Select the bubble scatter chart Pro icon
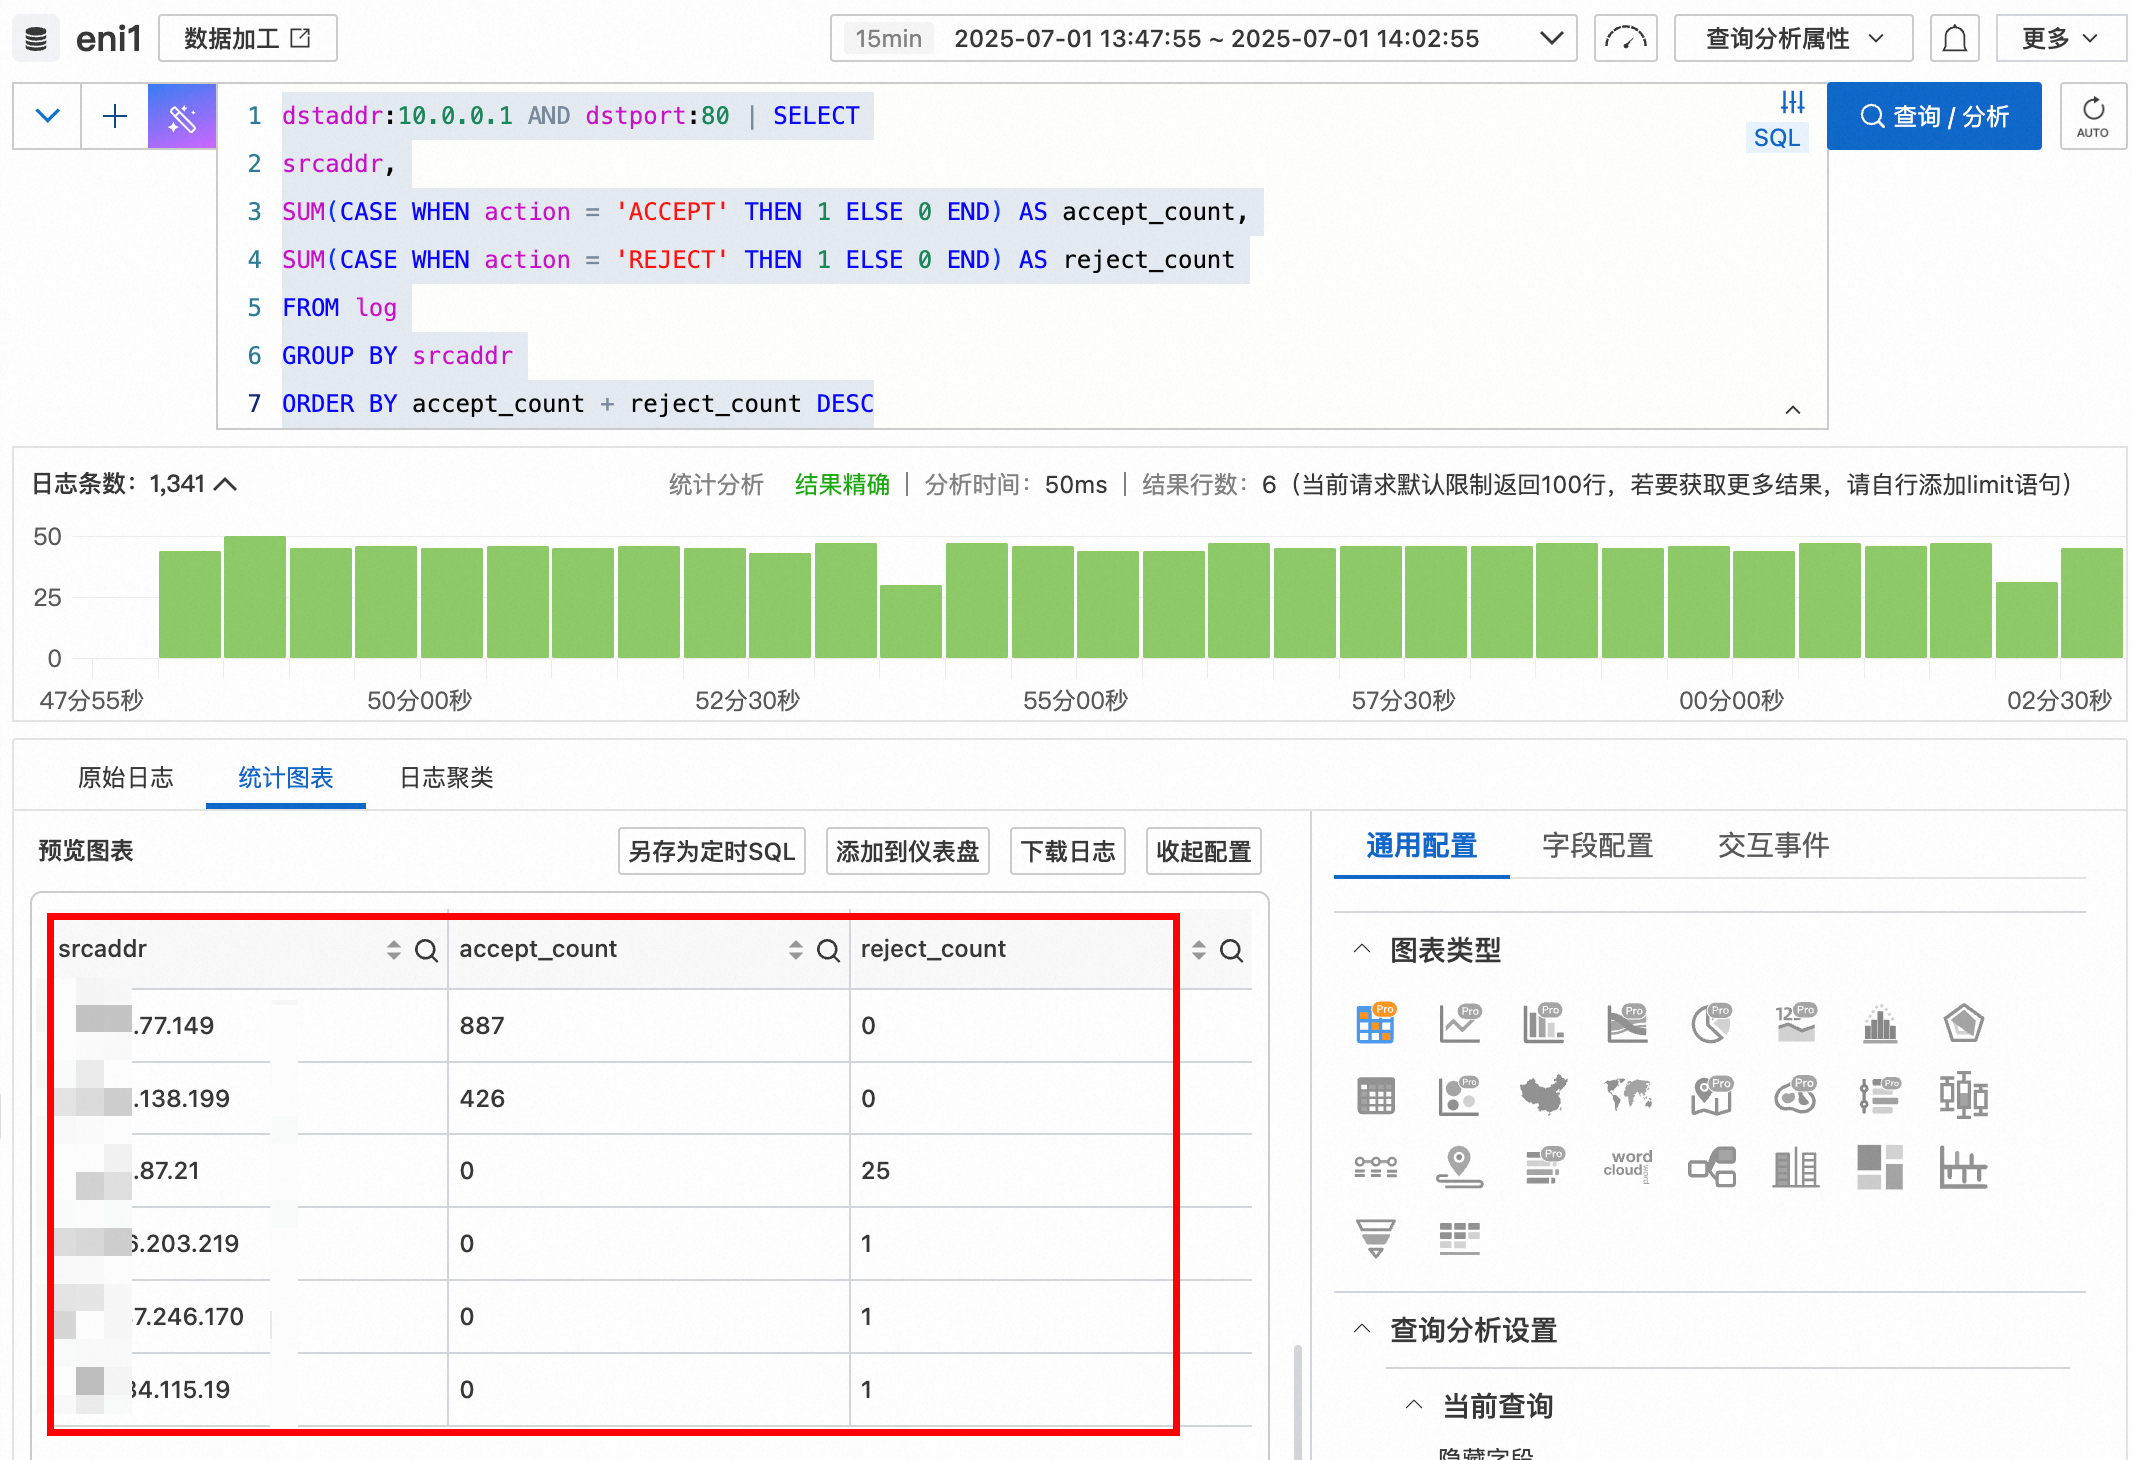Viewport: 2132px width, 1460px height. click(x=1460, y=1096)
